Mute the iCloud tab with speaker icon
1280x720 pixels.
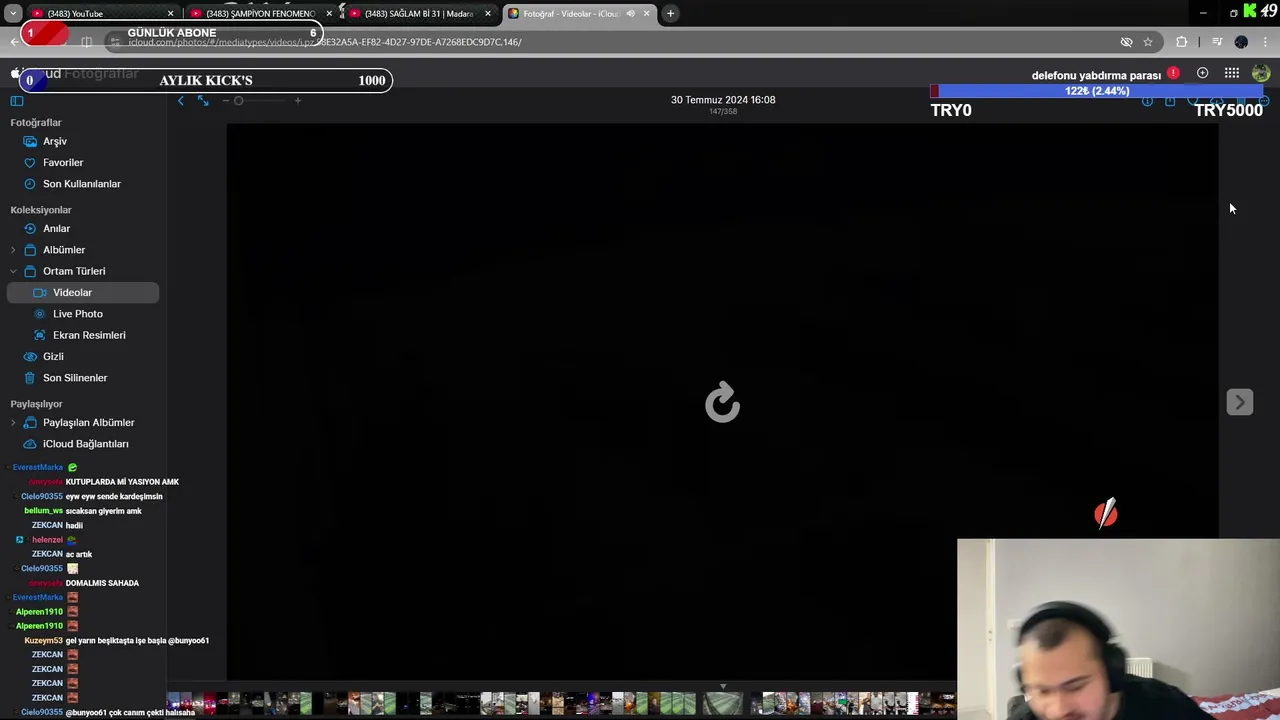point(630,13)
